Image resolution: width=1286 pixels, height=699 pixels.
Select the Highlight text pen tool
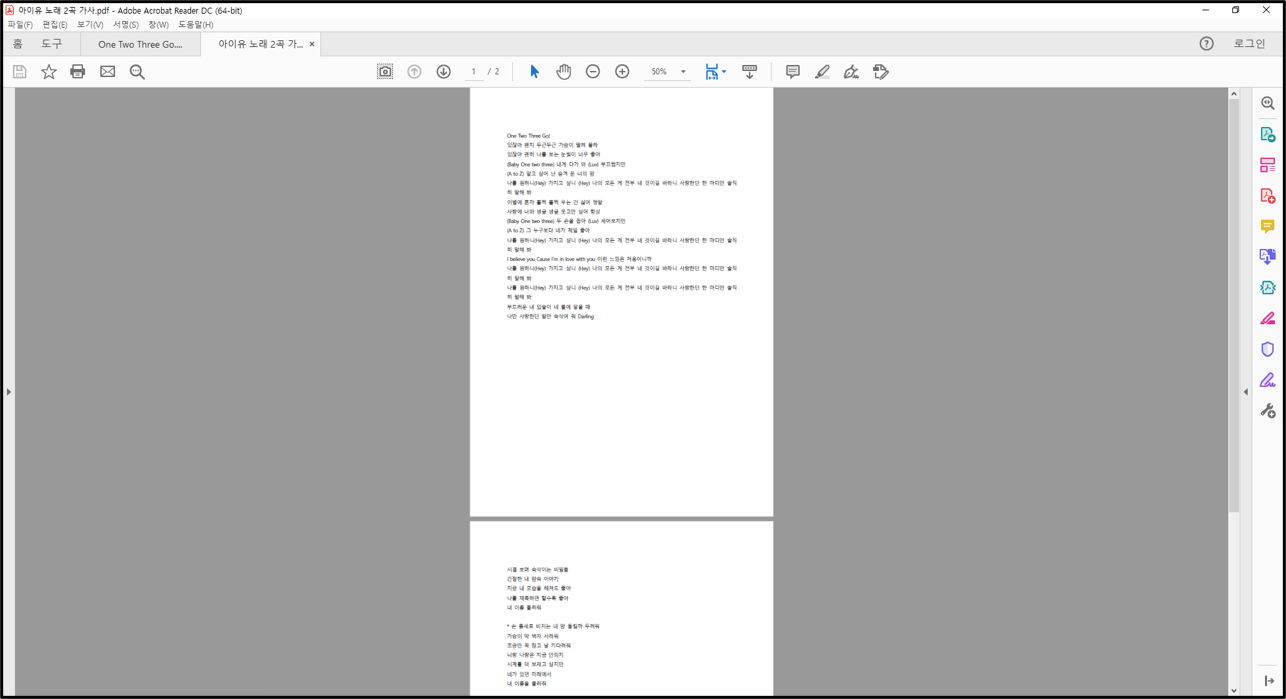coord(822,72)
